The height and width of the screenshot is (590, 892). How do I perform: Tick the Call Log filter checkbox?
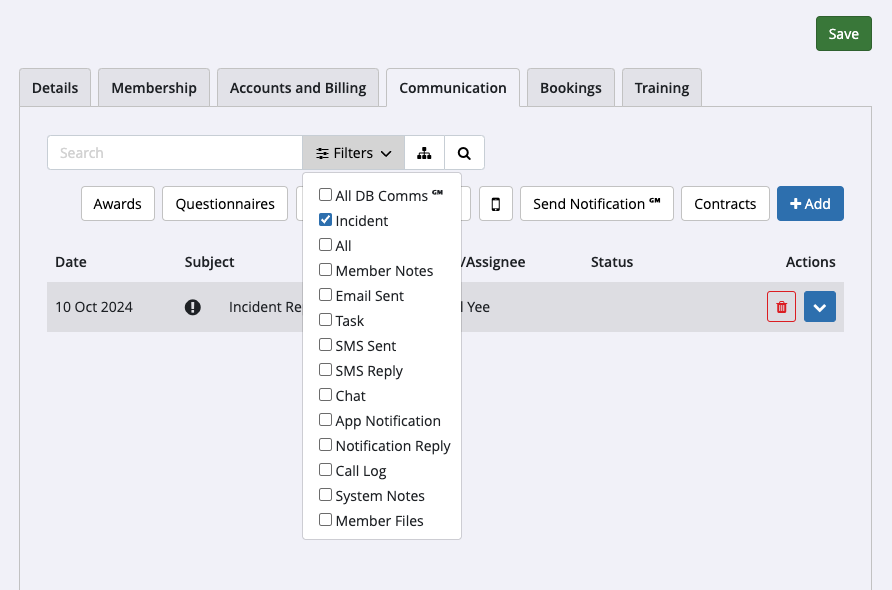coord(325,470)
